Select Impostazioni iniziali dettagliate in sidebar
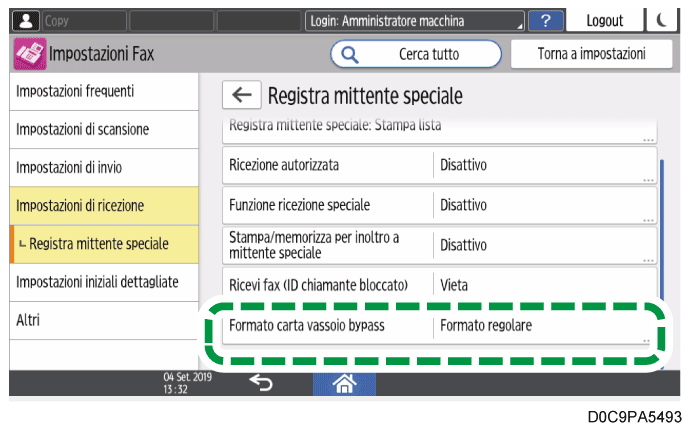Image resolution: width=691 pixels, height=427 pixels. 100,283
